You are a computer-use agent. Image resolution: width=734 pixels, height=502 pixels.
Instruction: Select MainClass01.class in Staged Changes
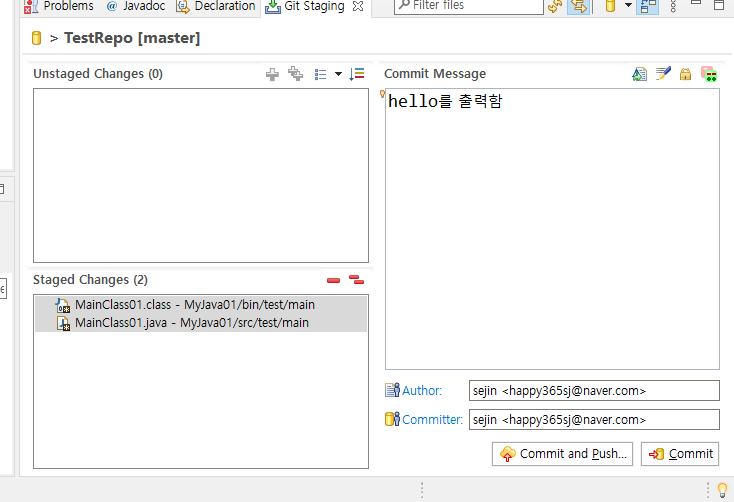201,305
